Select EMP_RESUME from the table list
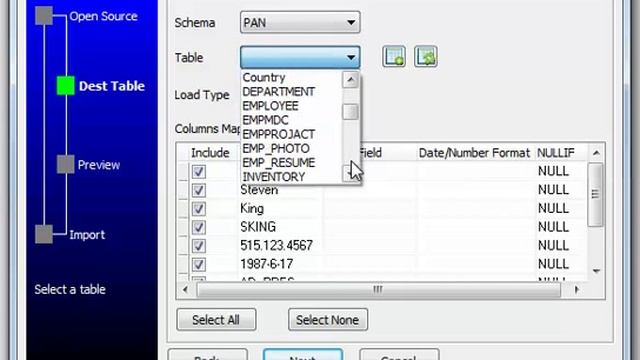Viewport: 640px width, 360px height. point(279,163)
